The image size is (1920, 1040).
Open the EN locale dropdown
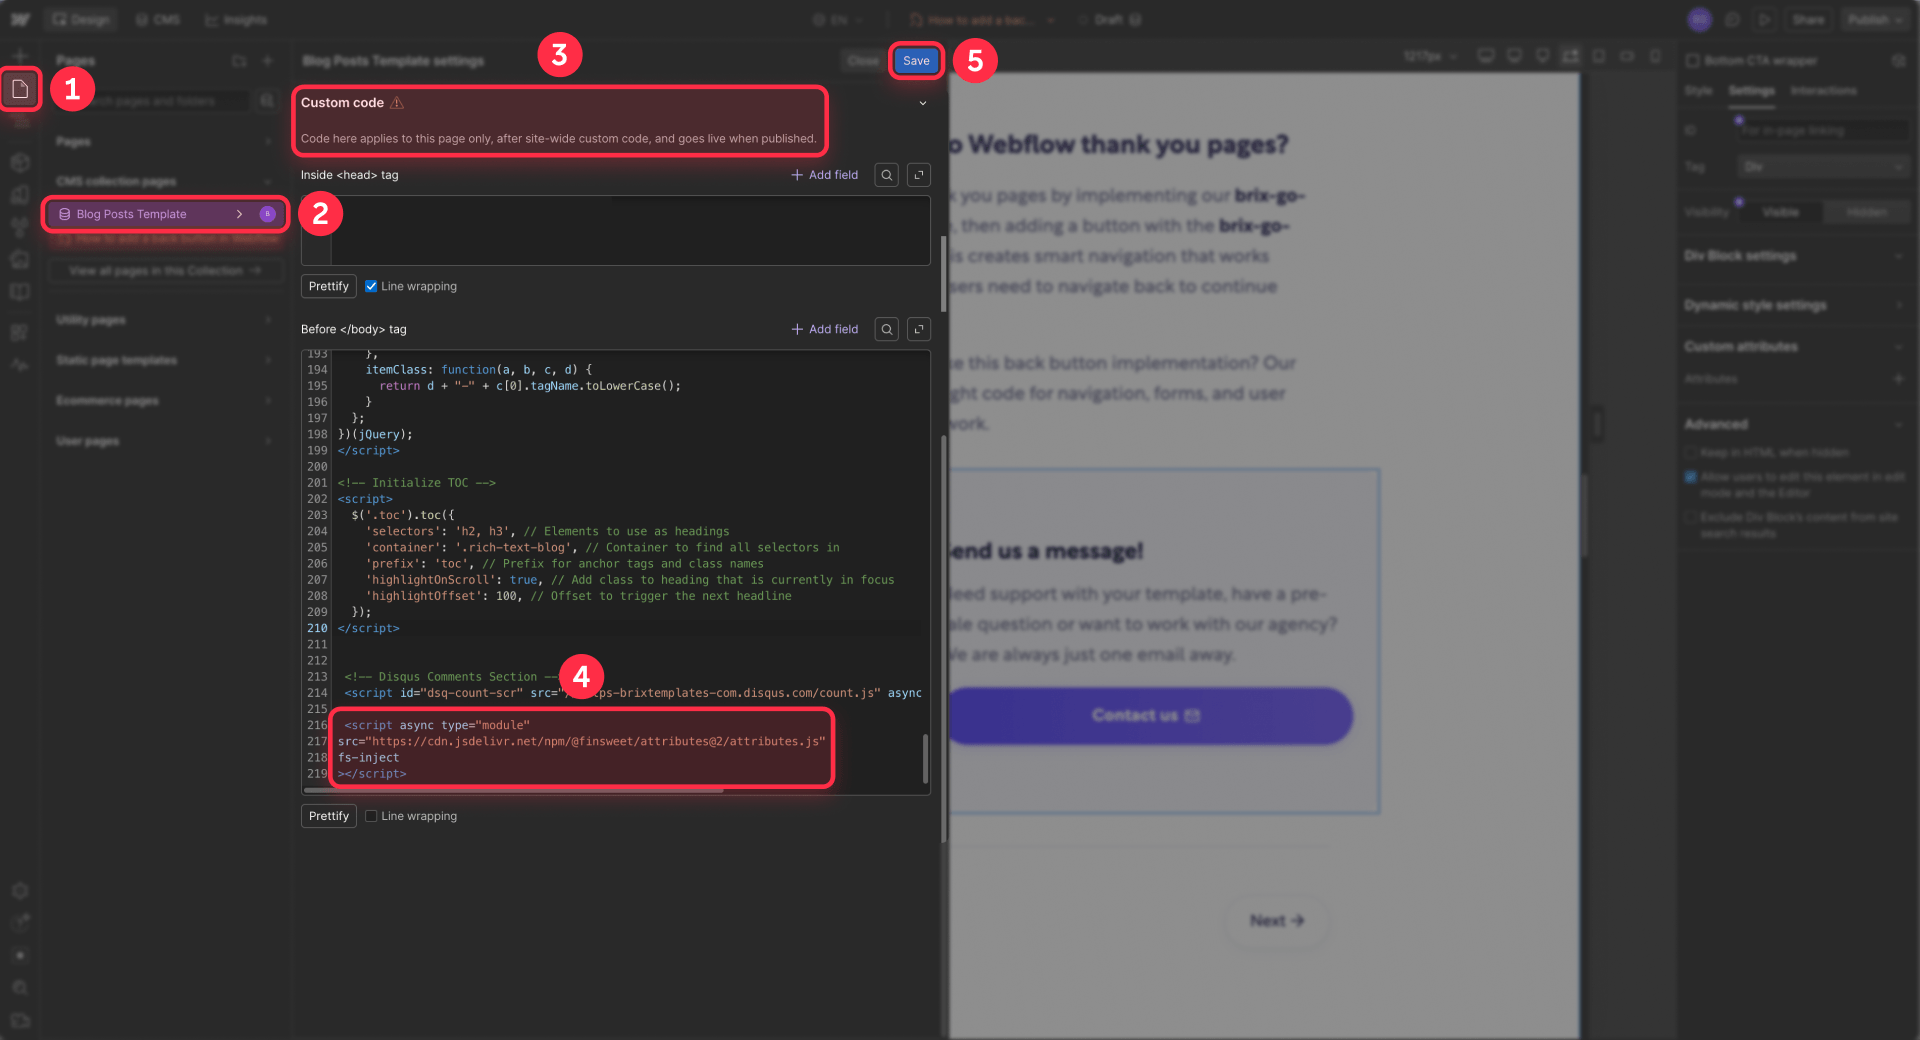[x=838, y=19]
